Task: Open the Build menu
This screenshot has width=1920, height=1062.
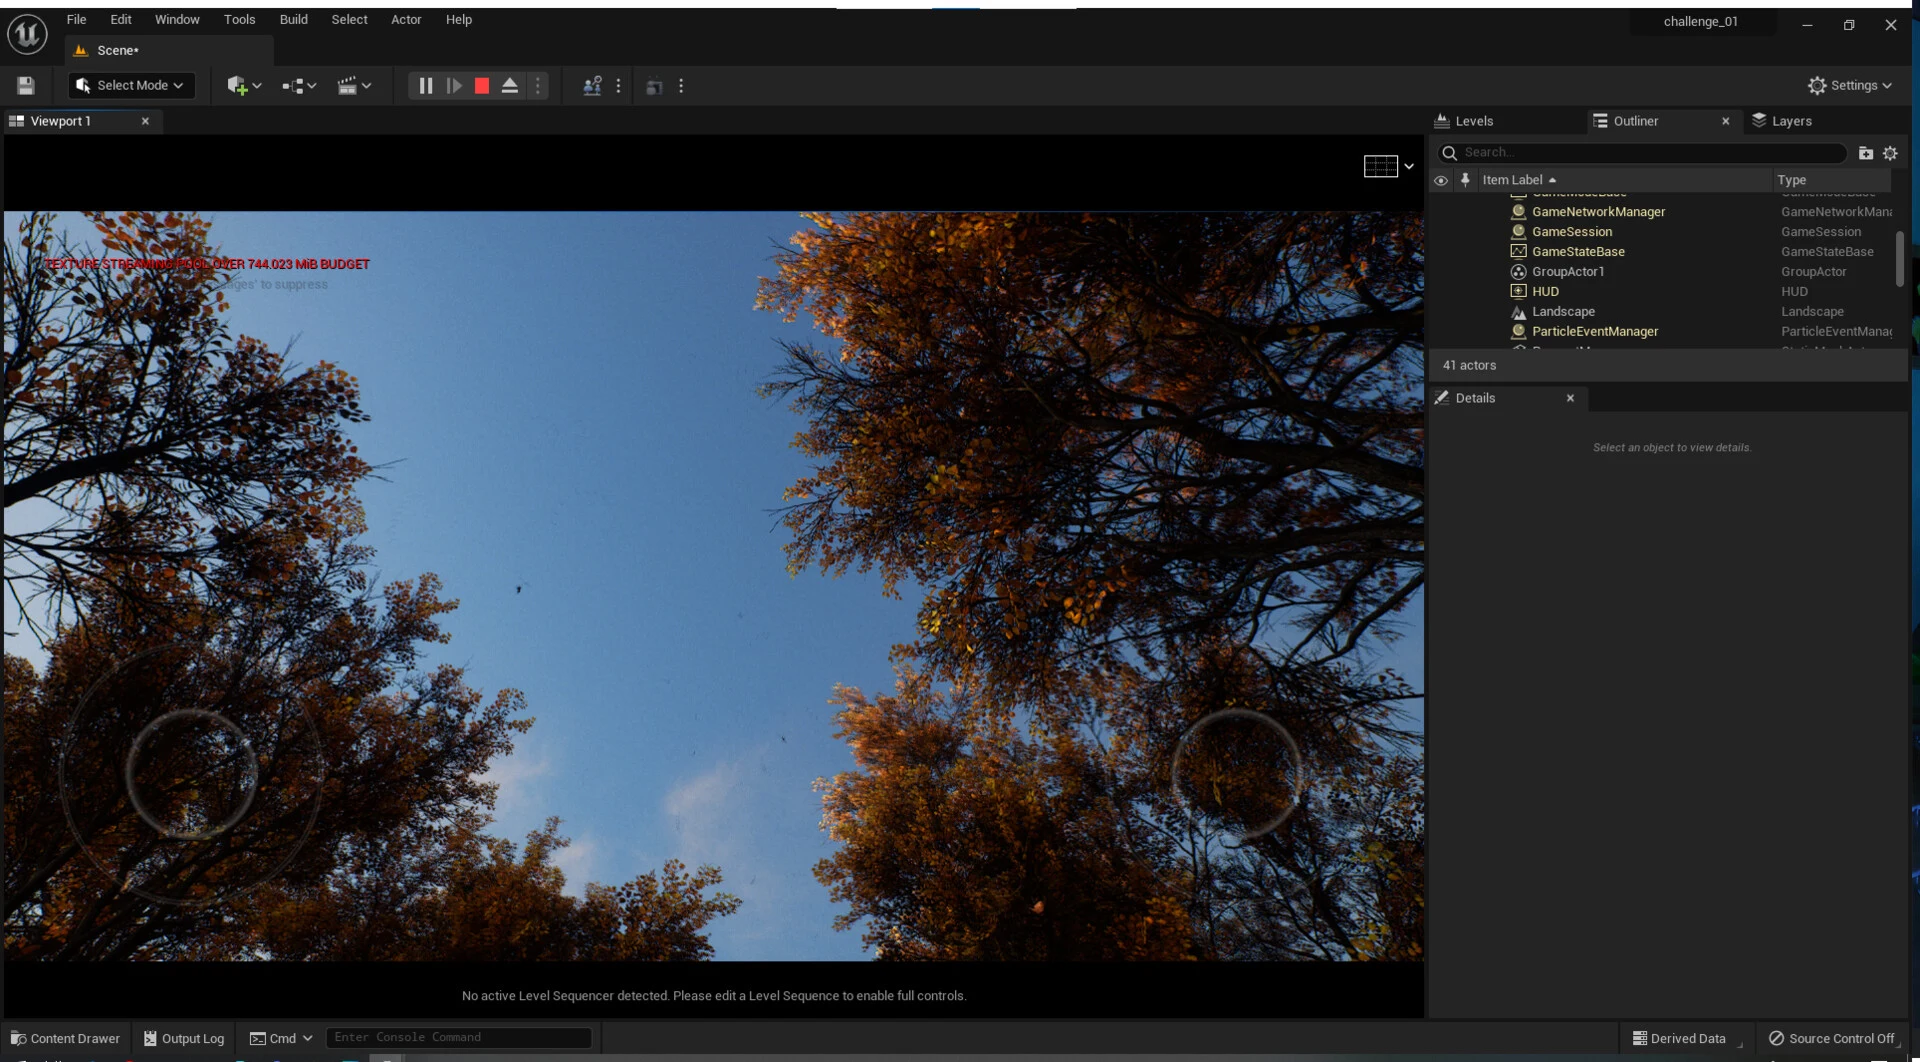Action: coord(294,20)
